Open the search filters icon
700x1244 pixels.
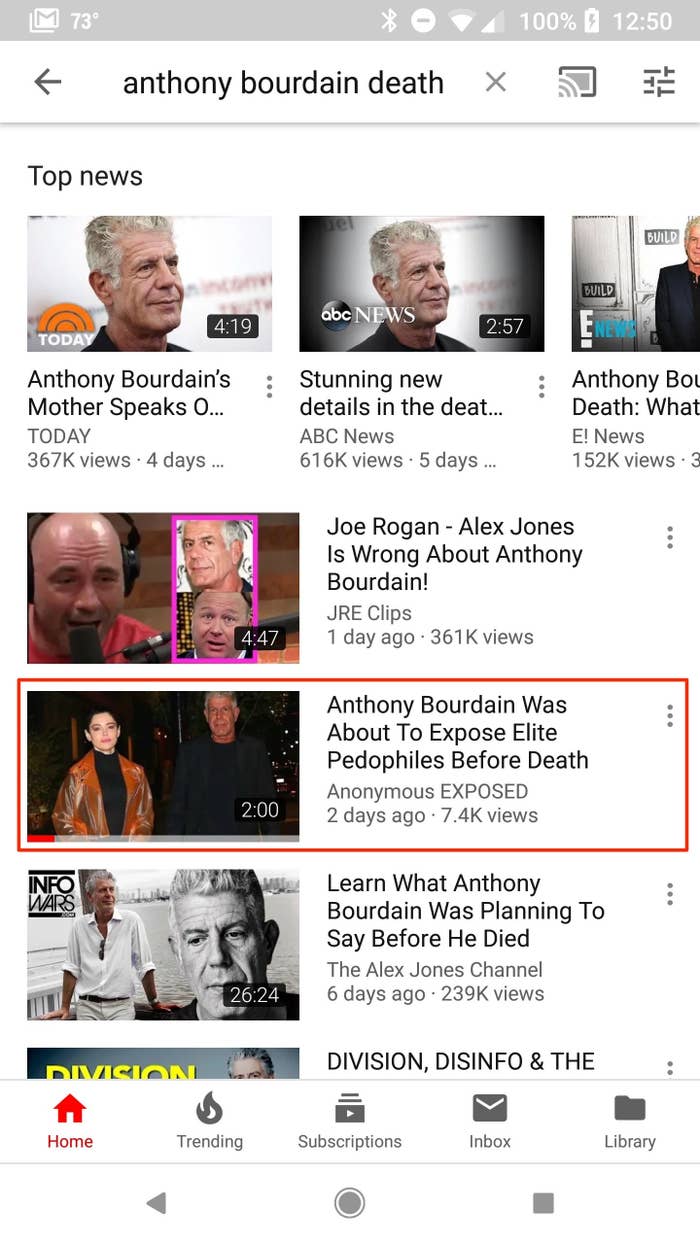659,82
